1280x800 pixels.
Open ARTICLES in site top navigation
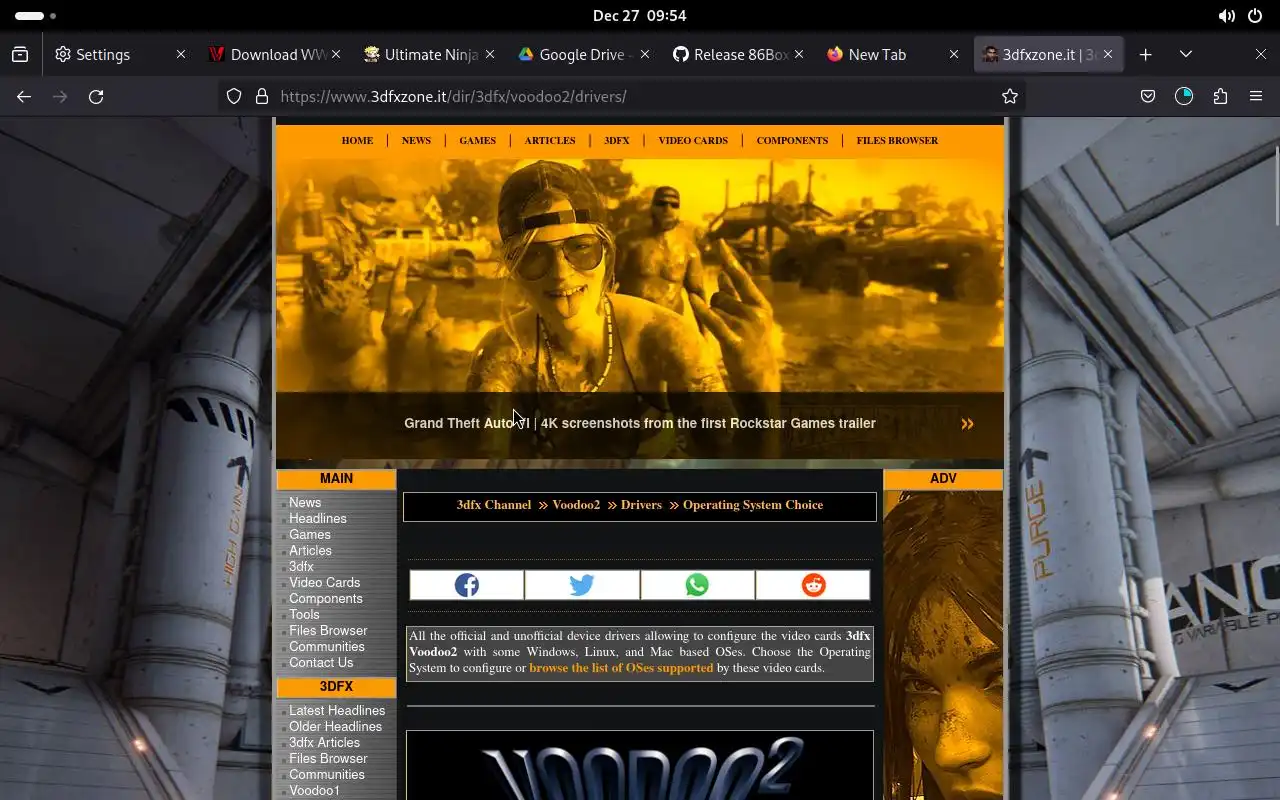coord(550,141)
